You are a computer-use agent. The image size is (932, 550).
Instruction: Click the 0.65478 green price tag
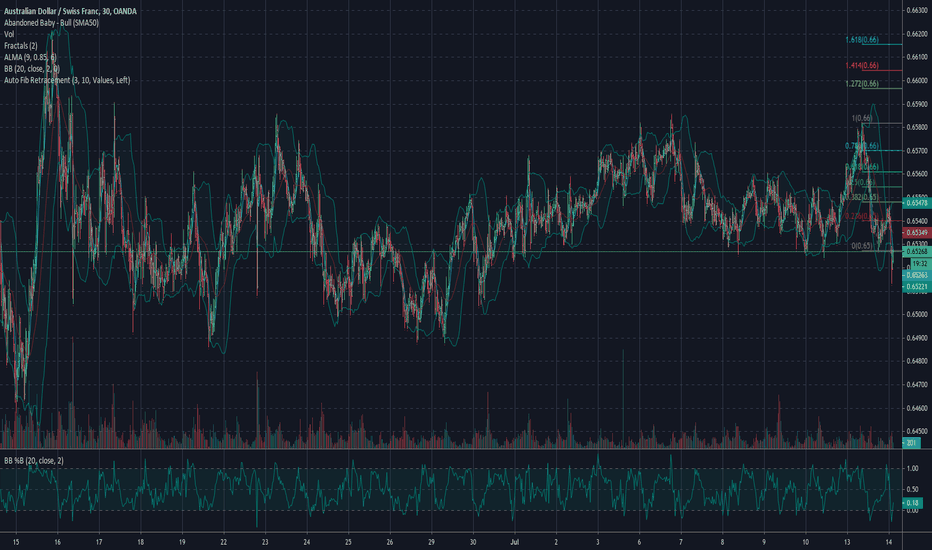[917, 203]
